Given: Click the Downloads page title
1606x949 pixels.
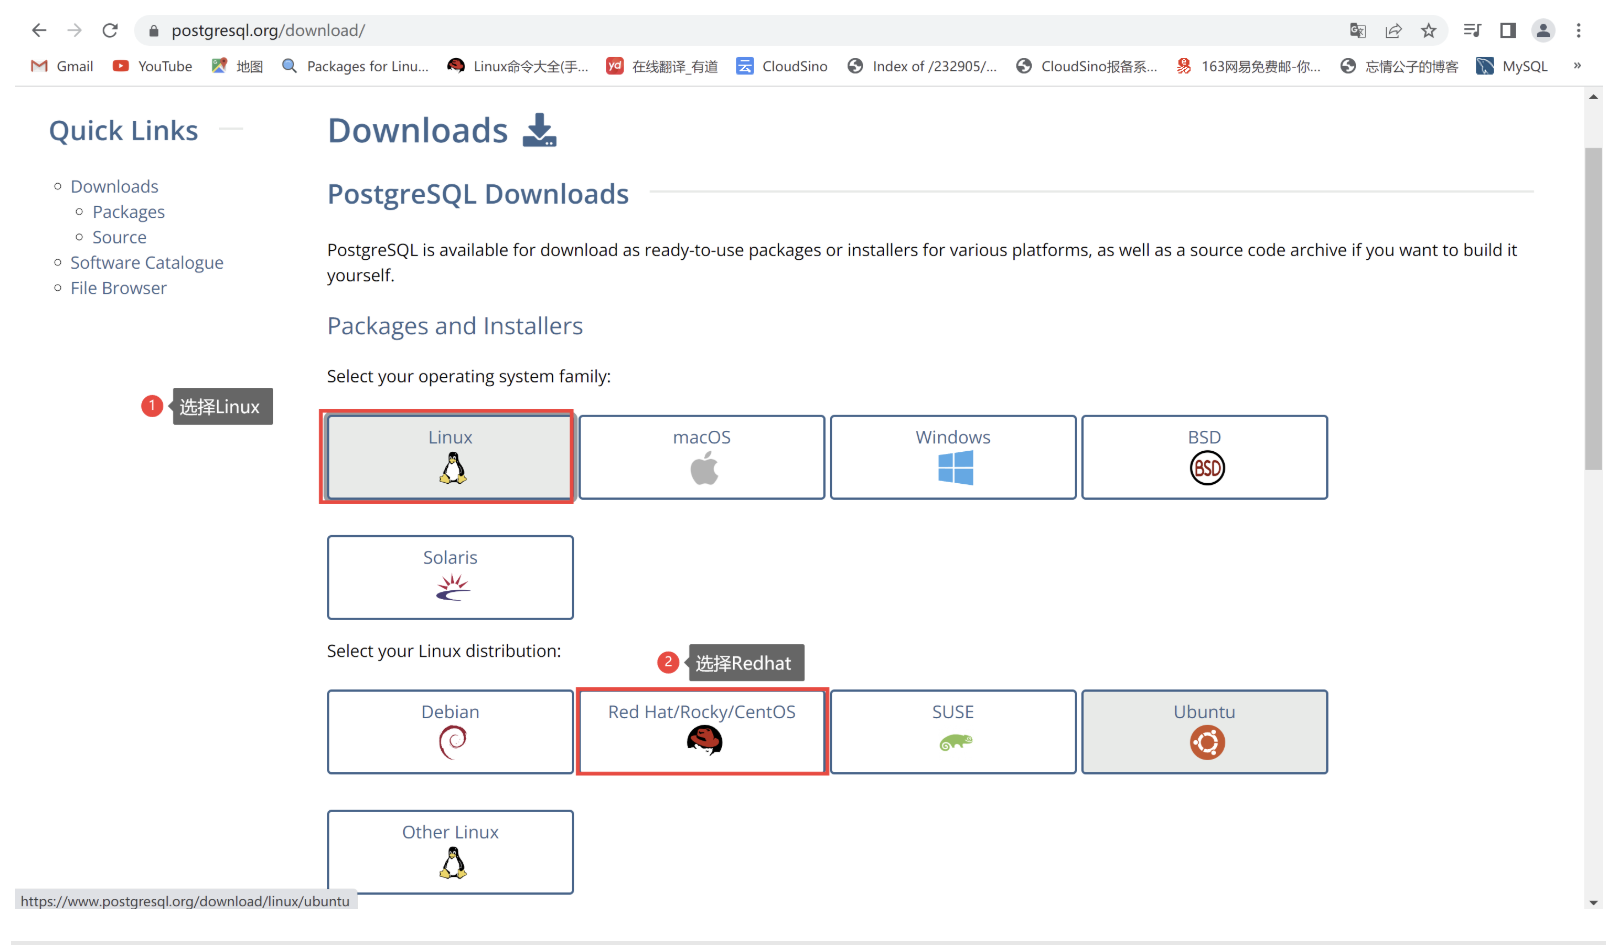Looking at the screenshot, I should (418, 131).
